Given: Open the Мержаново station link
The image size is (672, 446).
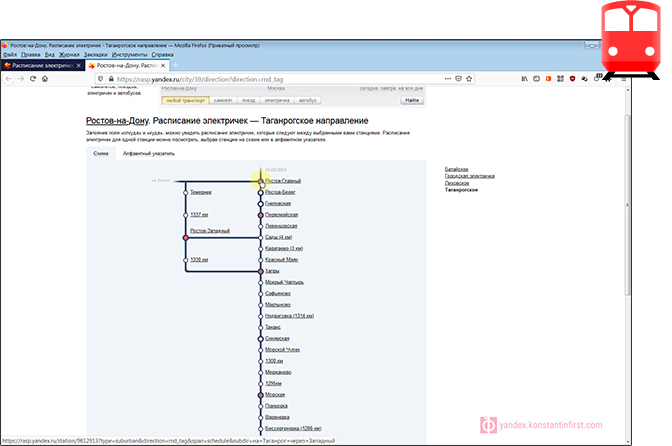Looking at the screenshot, I should click(278, 372).
